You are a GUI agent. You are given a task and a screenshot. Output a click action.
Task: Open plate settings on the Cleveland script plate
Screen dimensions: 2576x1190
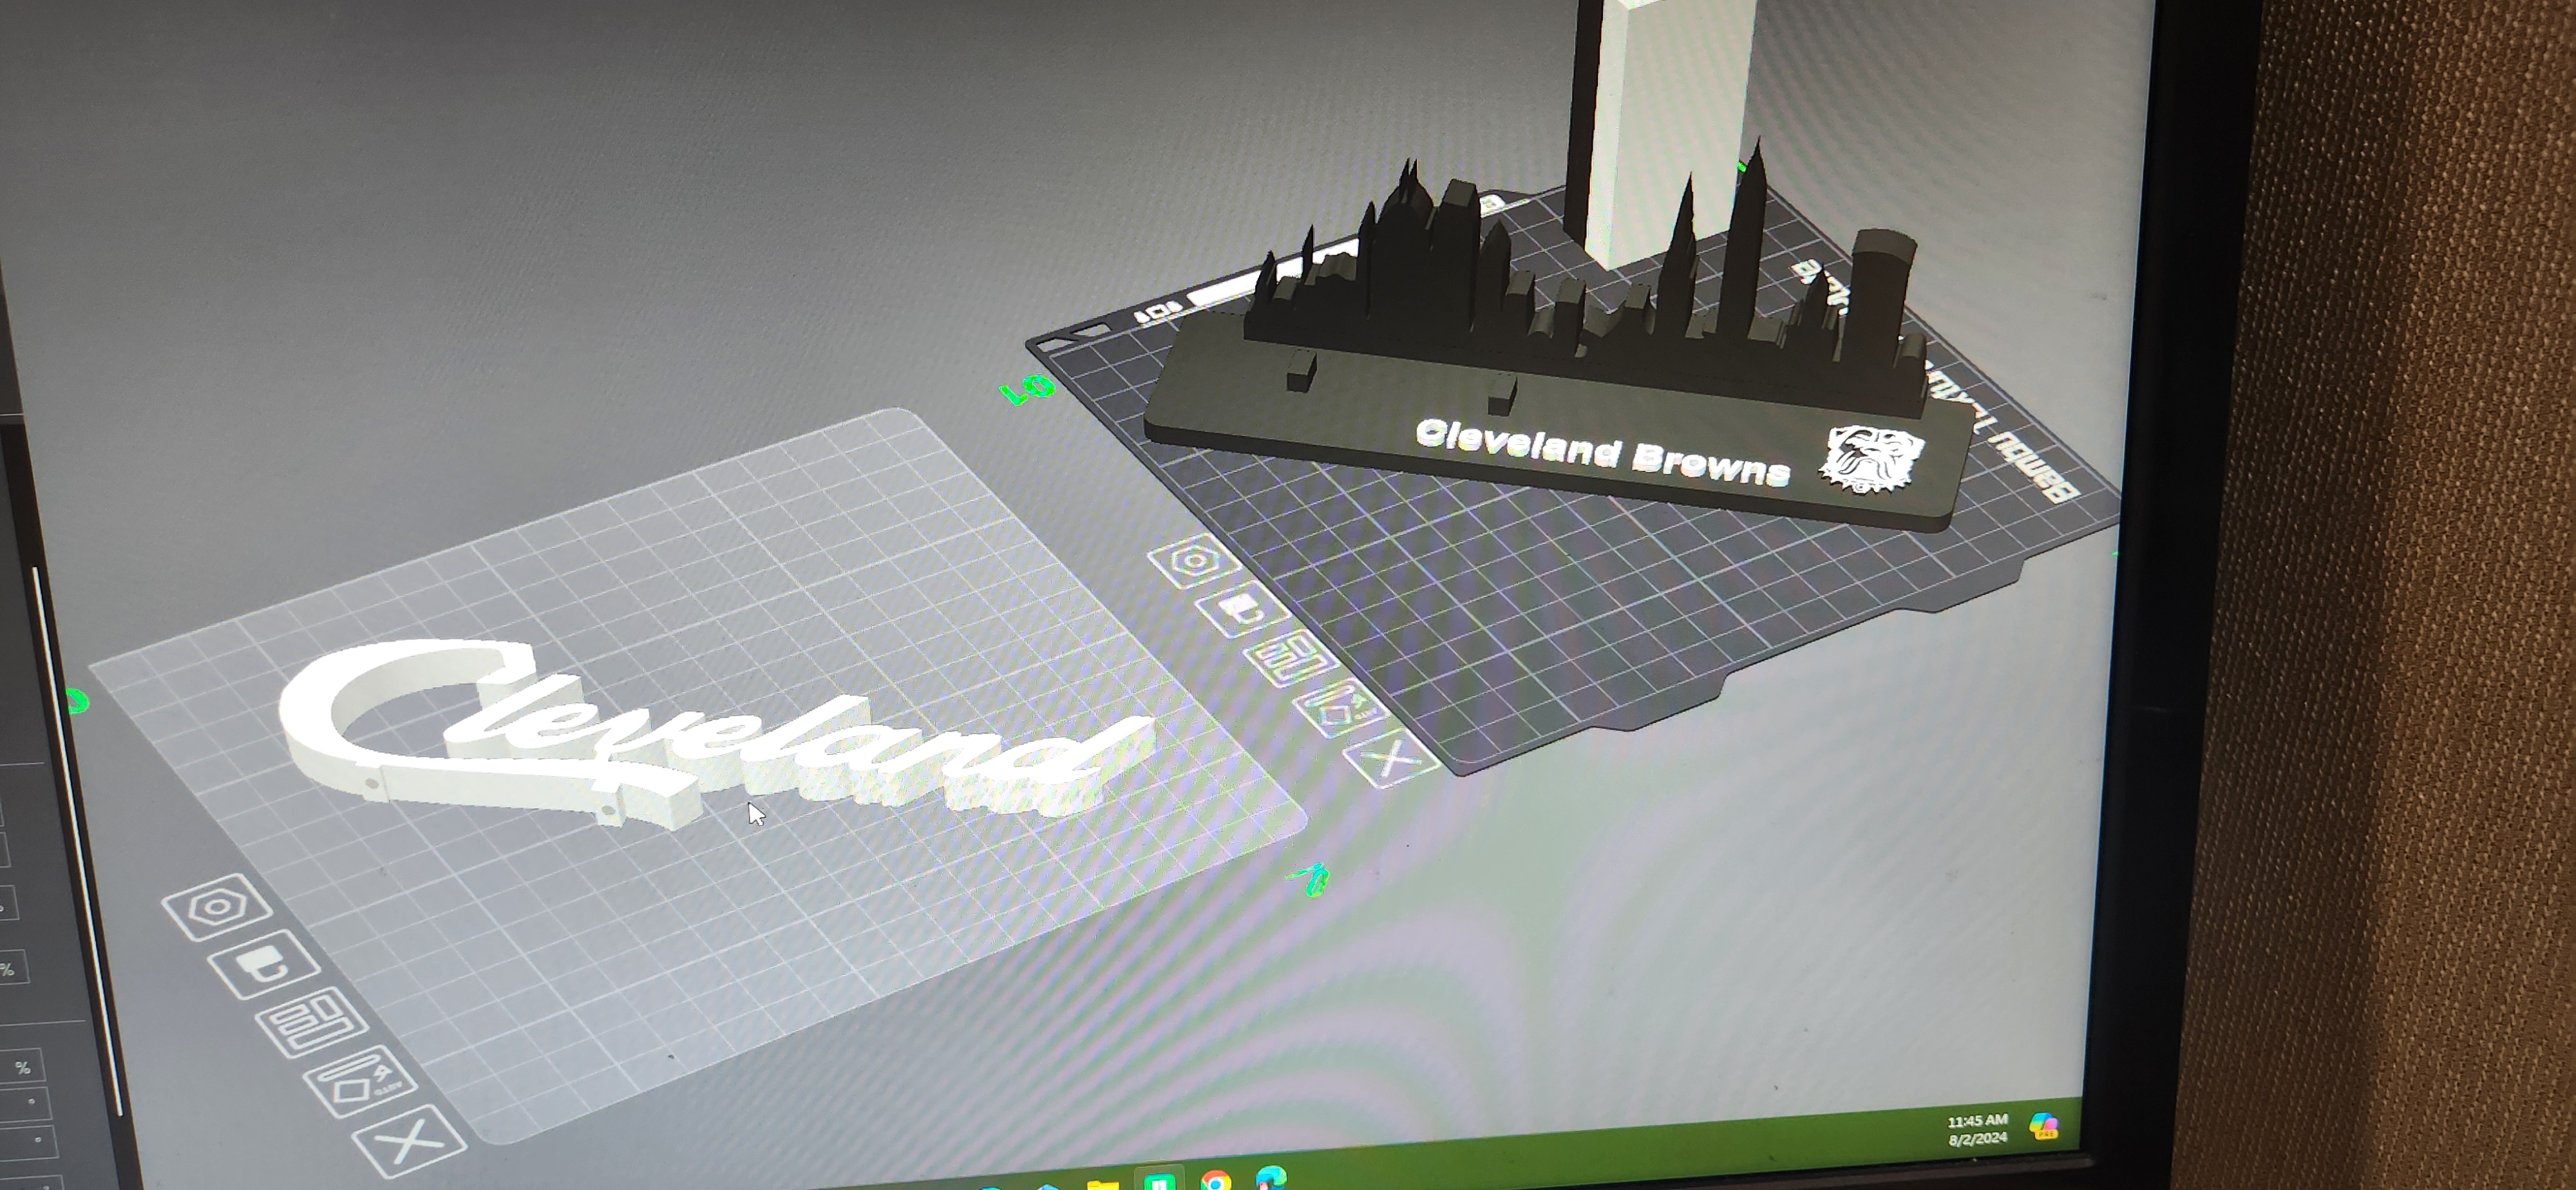click(217, 907)
